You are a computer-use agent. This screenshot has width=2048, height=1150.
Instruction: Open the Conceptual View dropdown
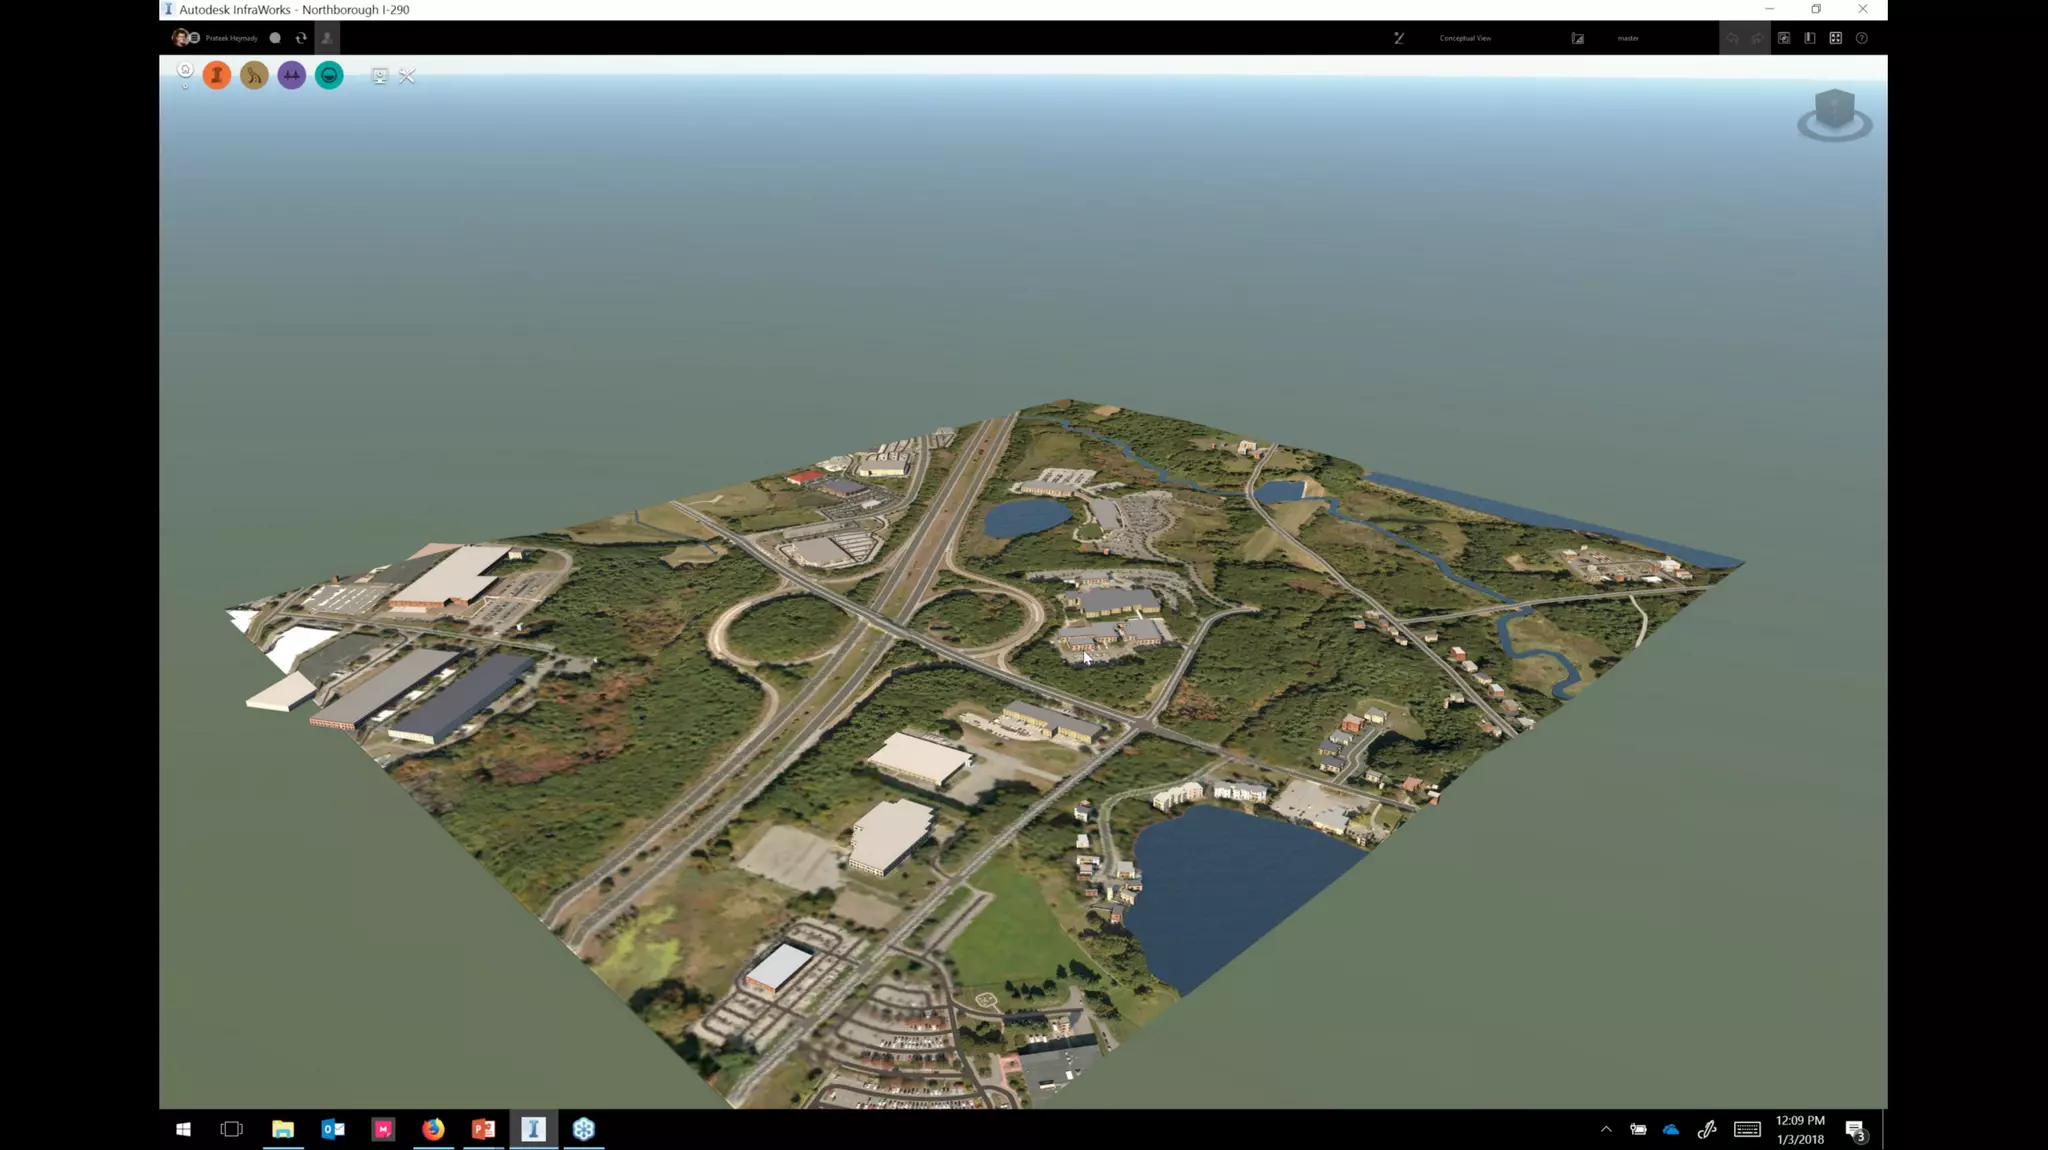[1465, 38]
